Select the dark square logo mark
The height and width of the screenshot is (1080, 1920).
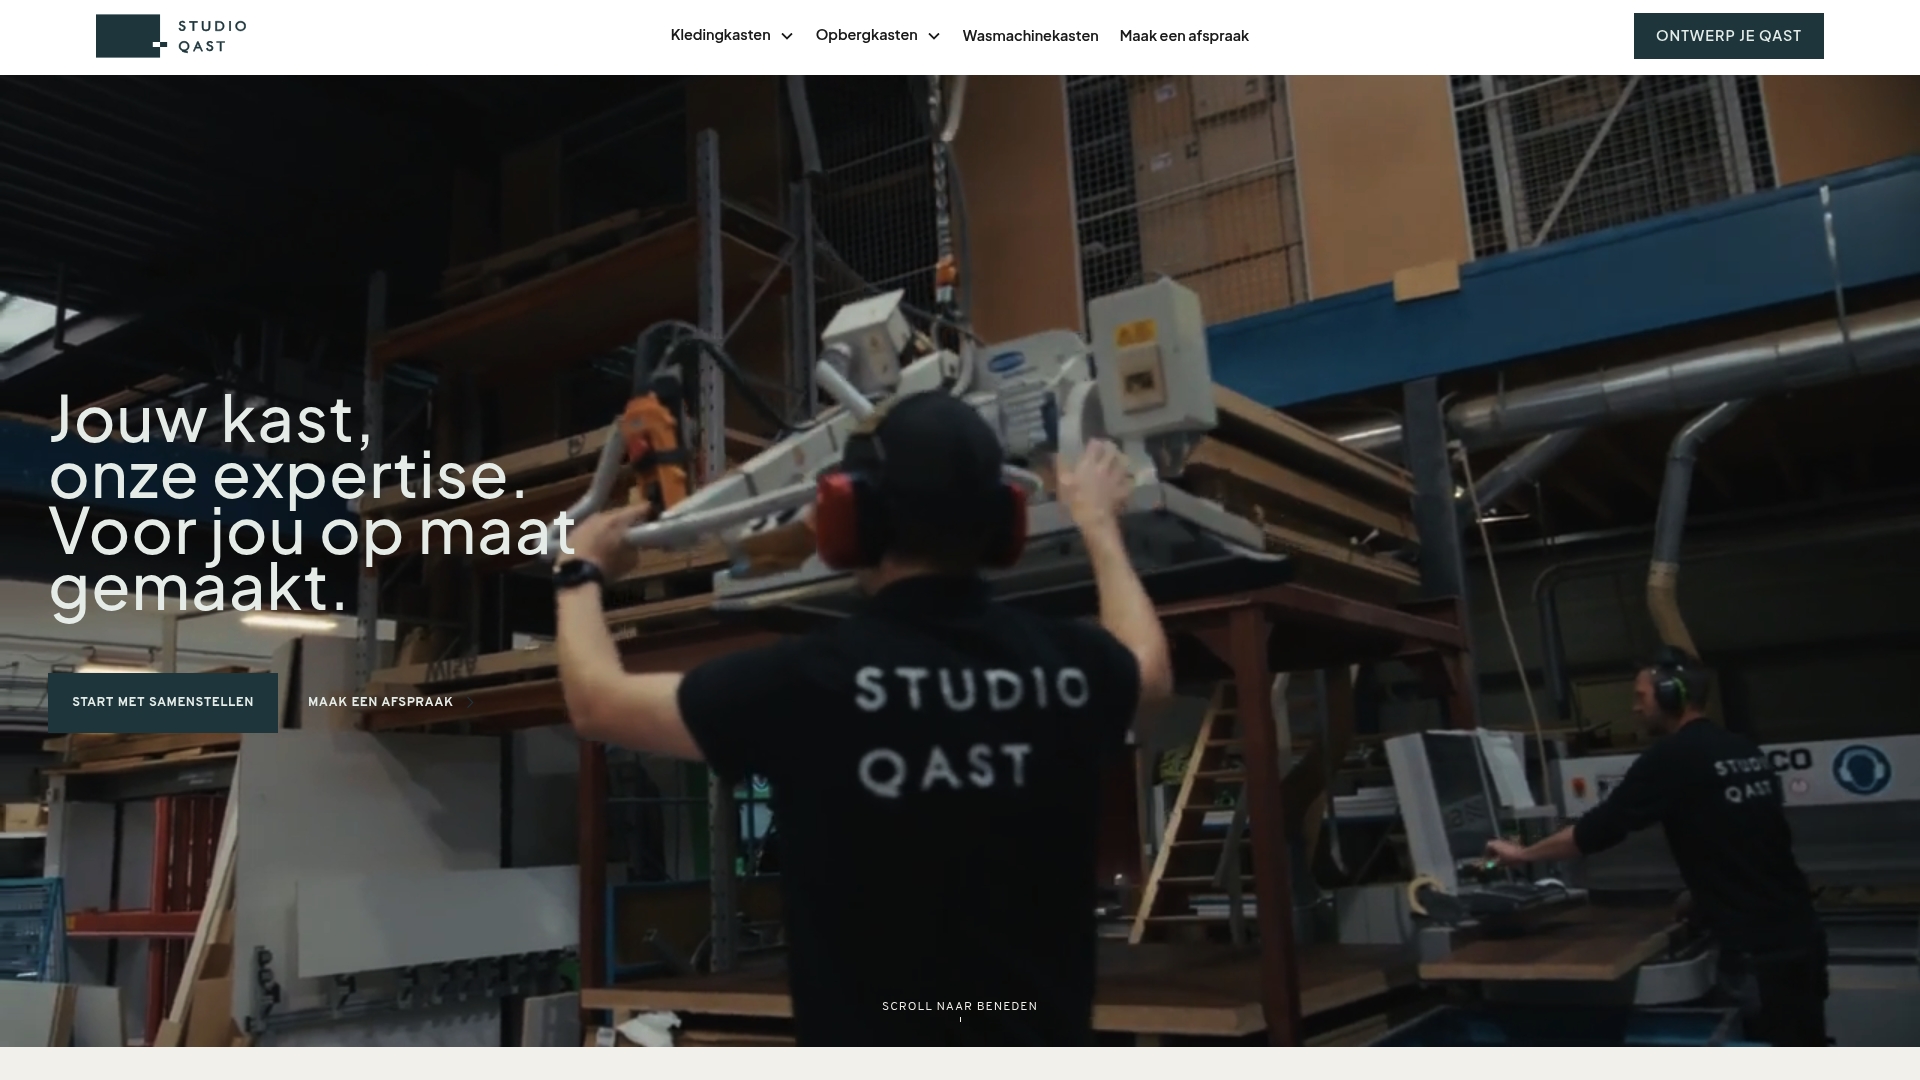click(x=128, y=34)
